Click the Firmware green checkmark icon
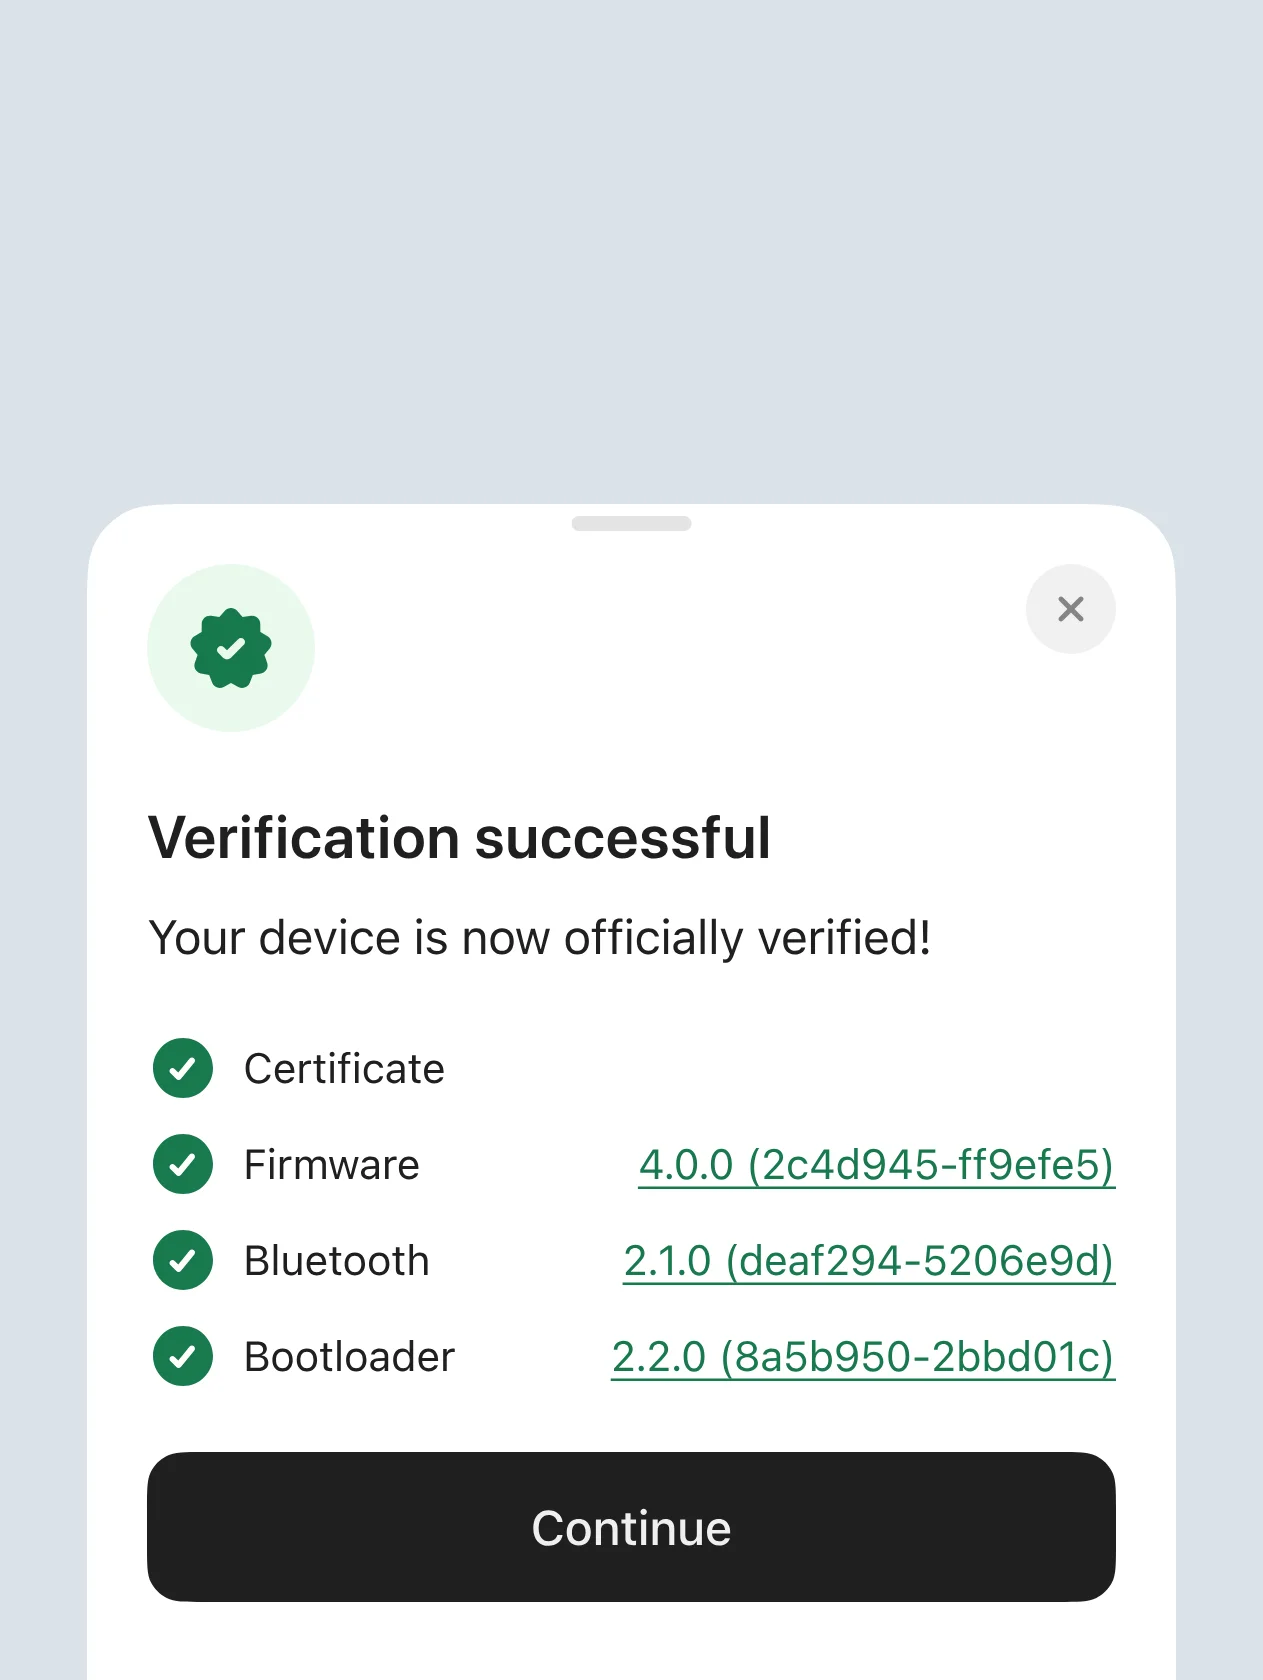The width and height of the screenshot is (1263, 1680). tap(183, 1164)
